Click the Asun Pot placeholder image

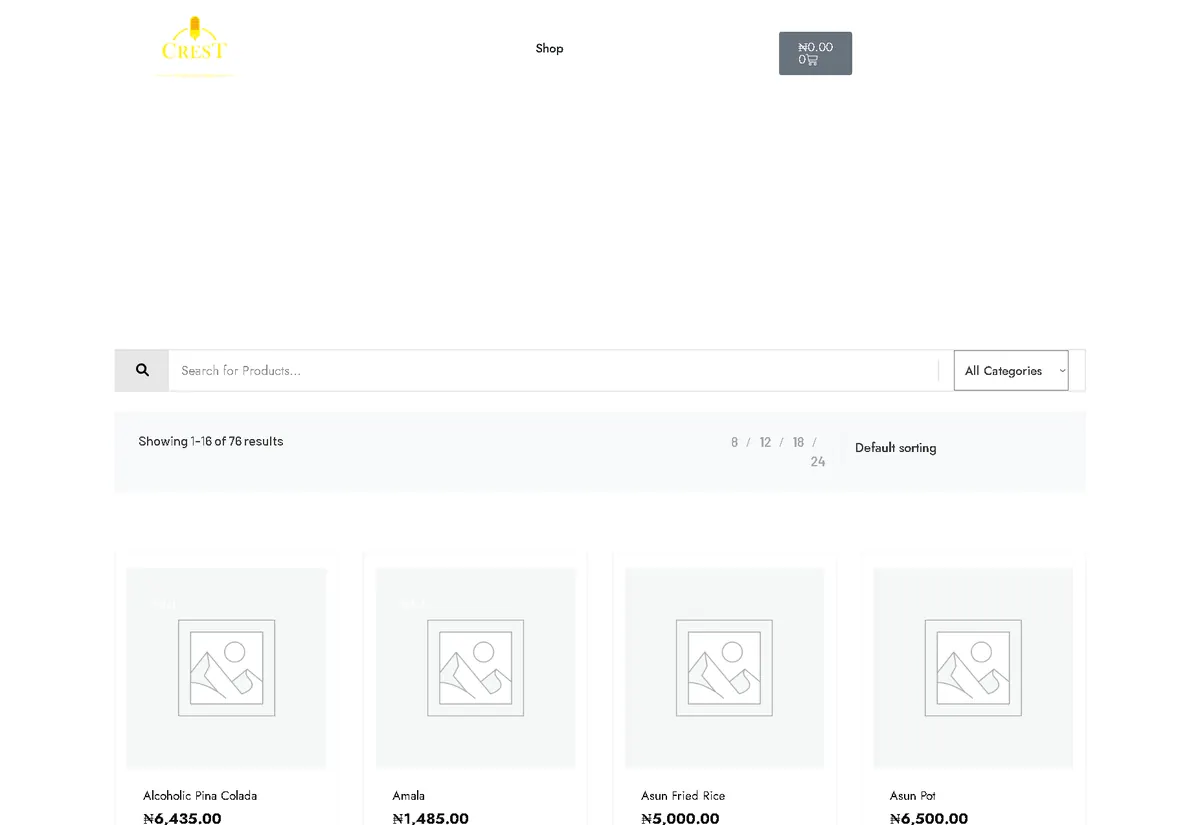coord(973,668)
